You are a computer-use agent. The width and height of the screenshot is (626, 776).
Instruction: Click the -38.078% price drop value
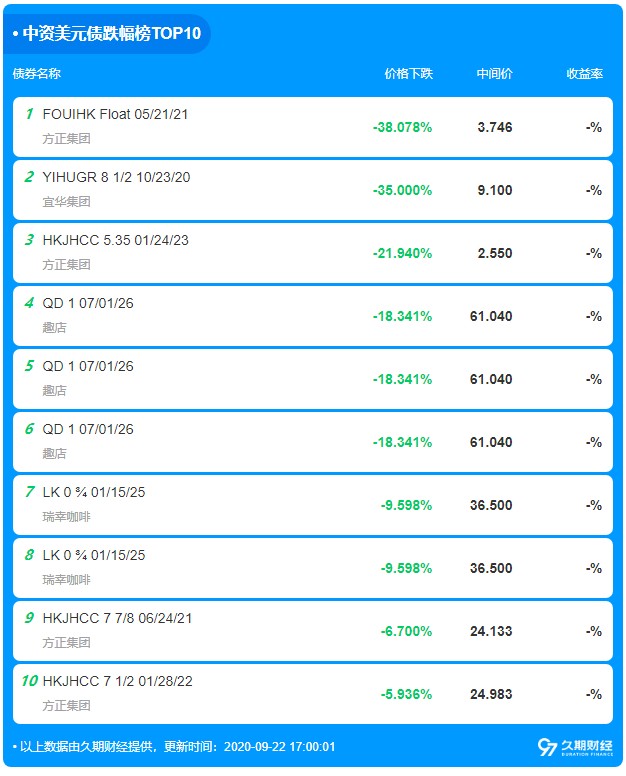click(402, 127)
